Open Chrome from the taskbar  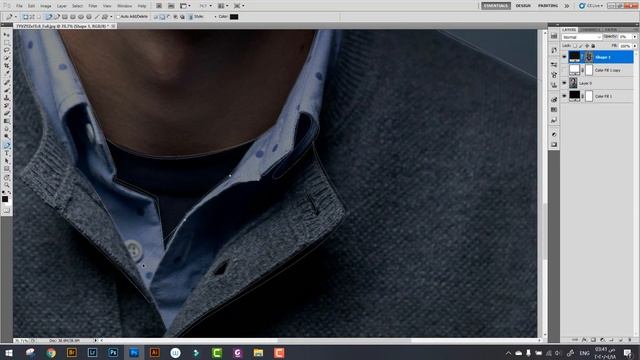tap(51, 353)
